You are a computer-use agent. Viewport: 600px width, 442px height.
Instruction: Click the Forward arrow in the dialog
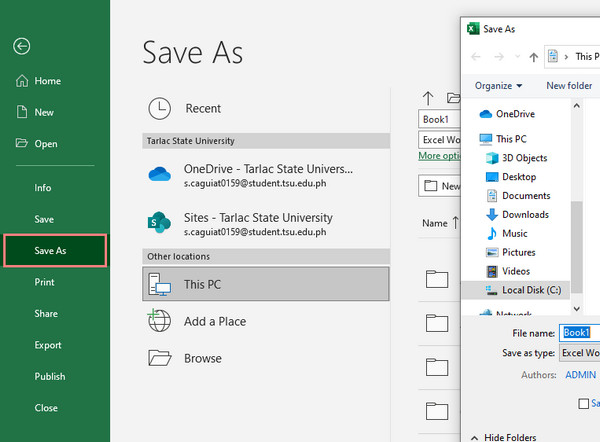pos(499,57)
